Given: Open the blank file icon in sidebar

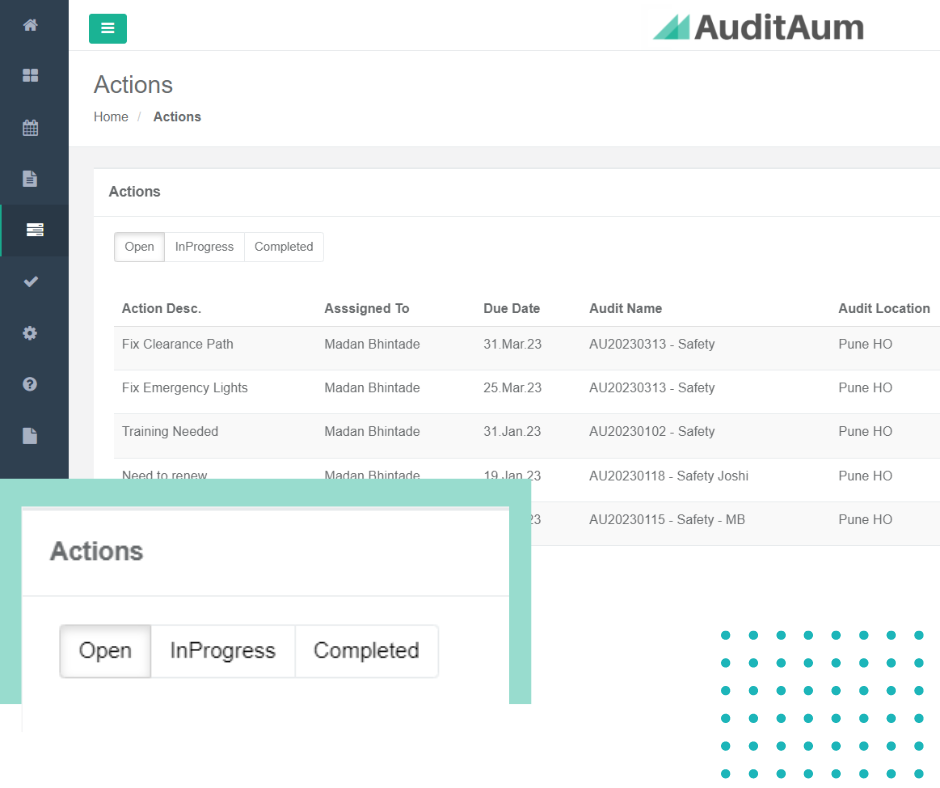Looking at the screenshot, I should [x=30, y=436].
